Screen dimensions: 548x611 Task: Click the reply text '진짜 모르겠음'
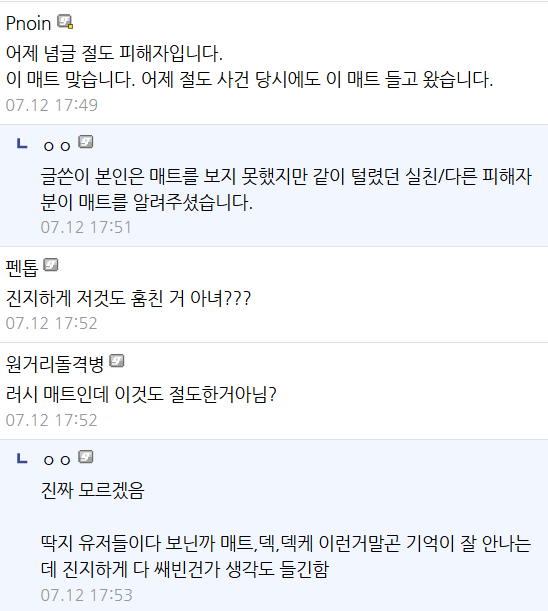[x=92, y=490]
